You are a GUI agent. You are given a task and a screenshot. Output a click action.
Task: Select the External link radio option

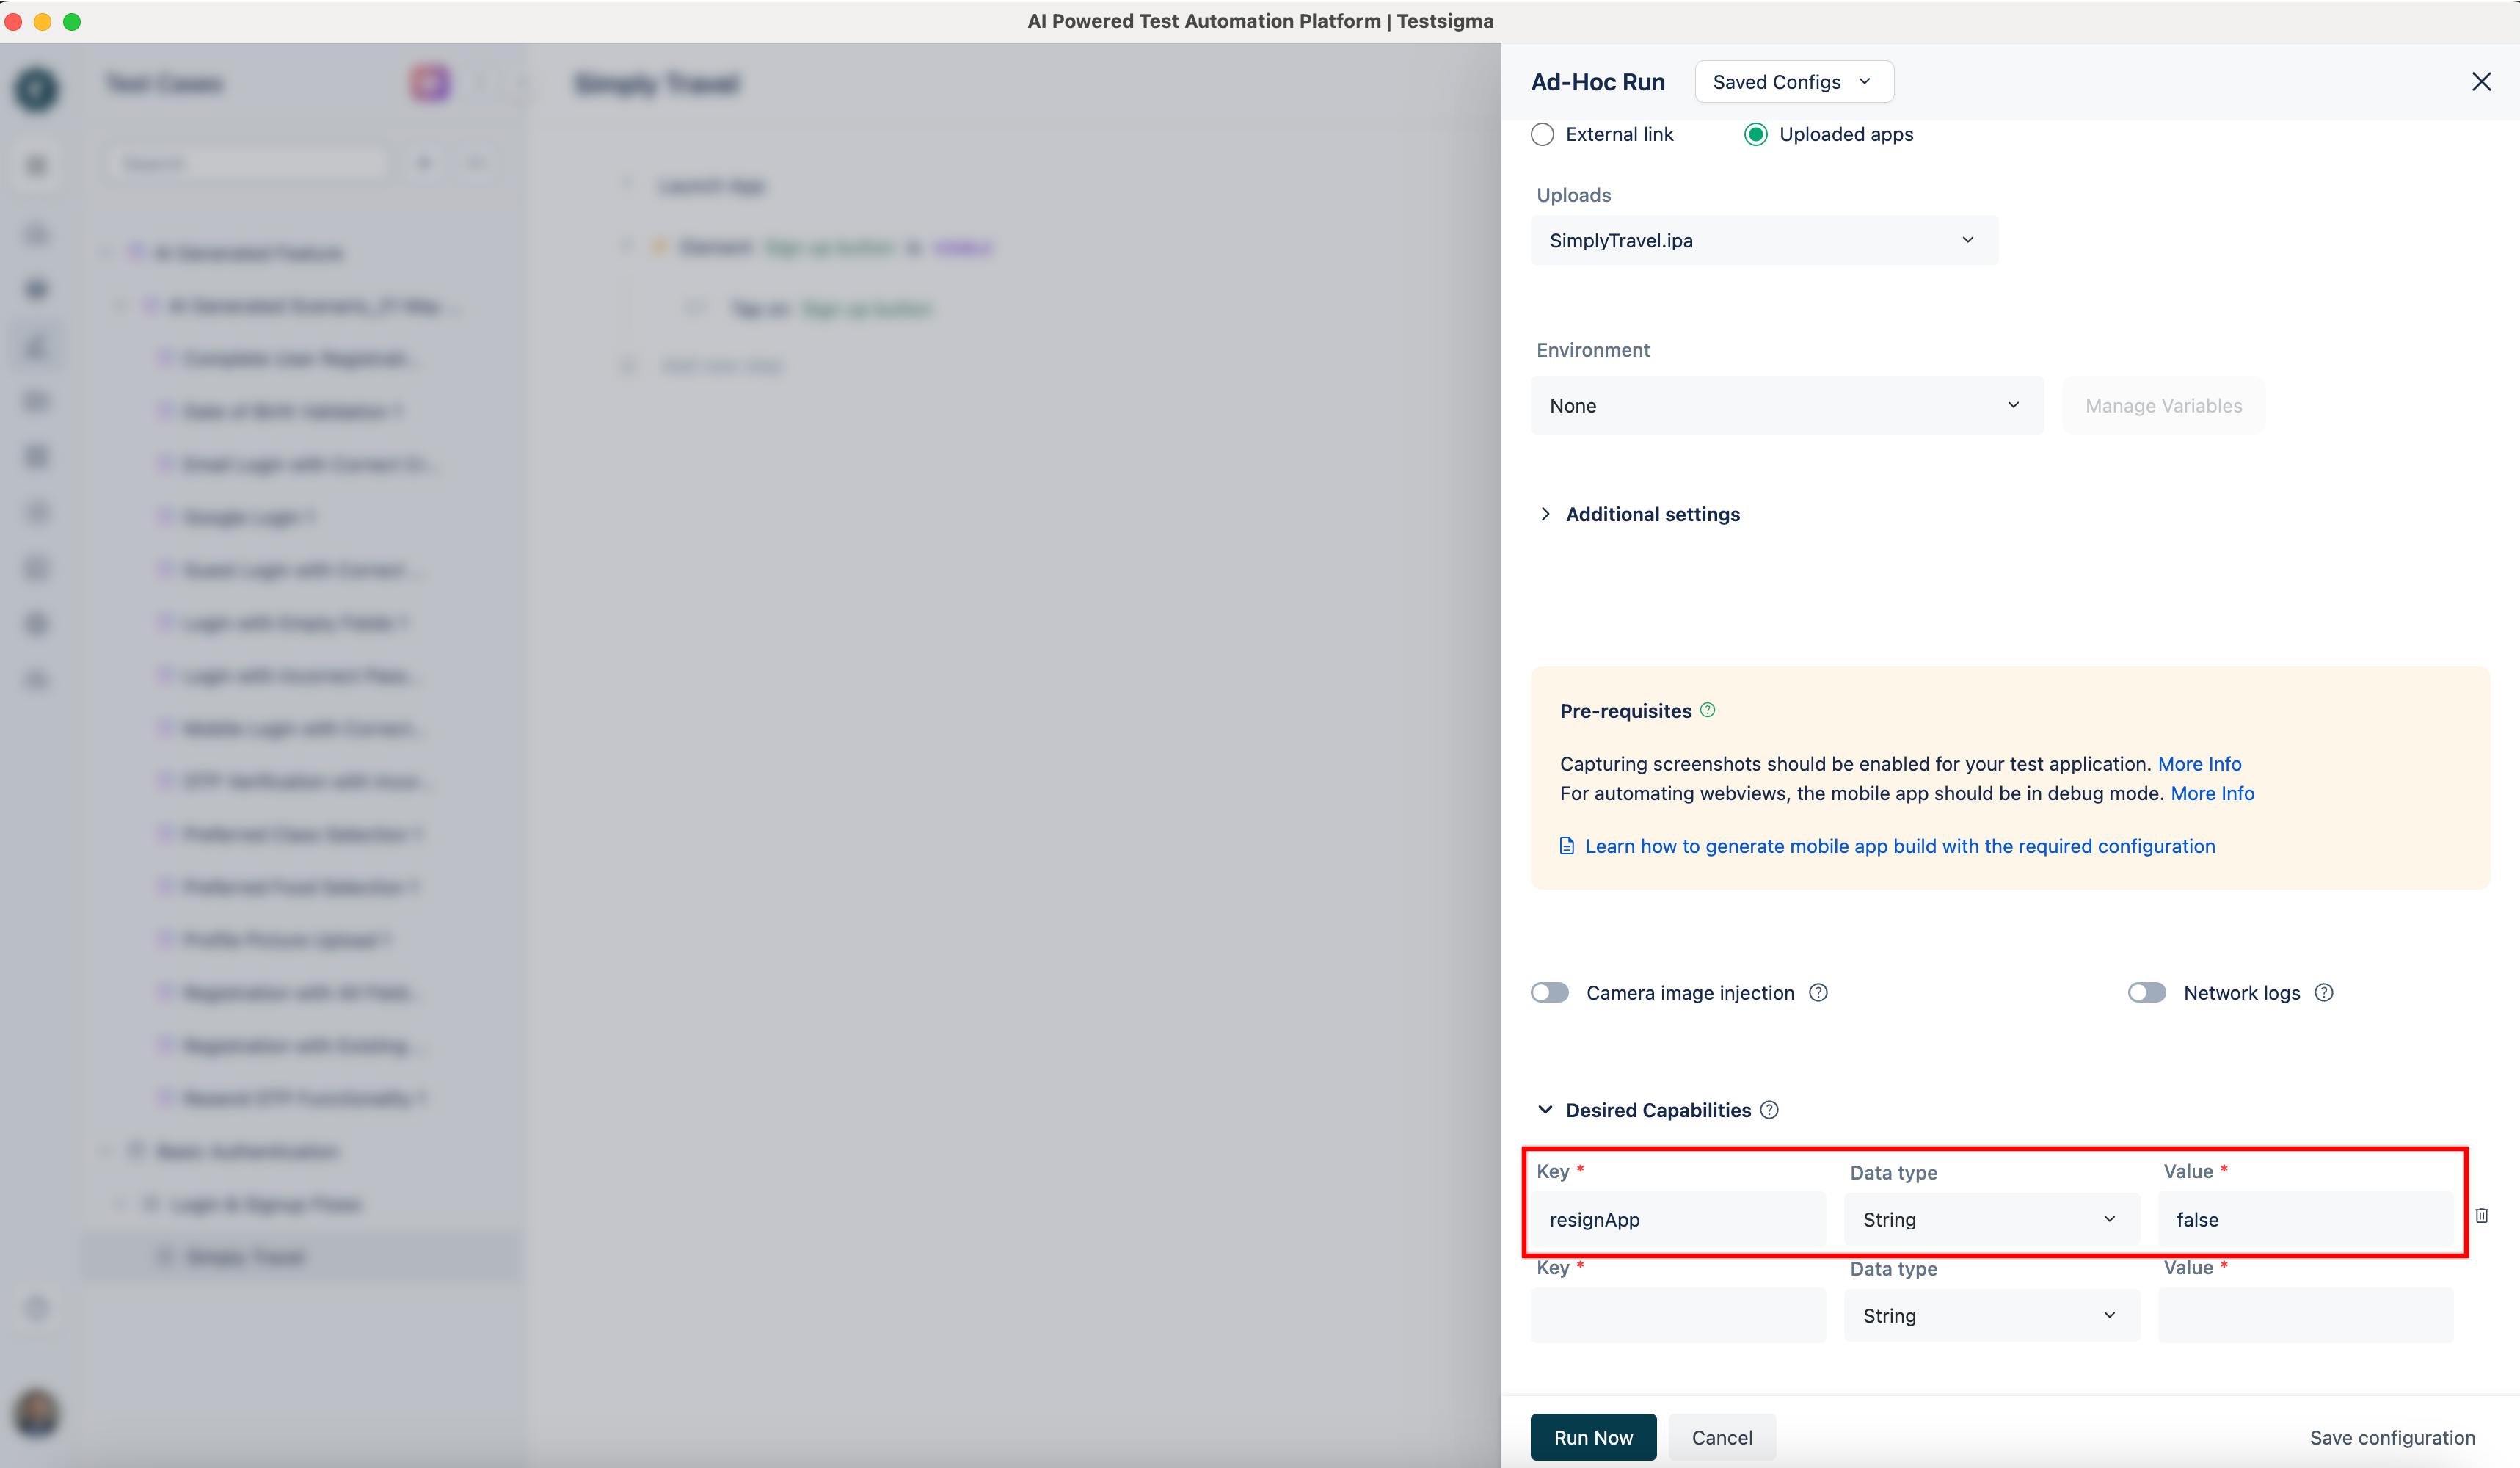click(1543, 134)
